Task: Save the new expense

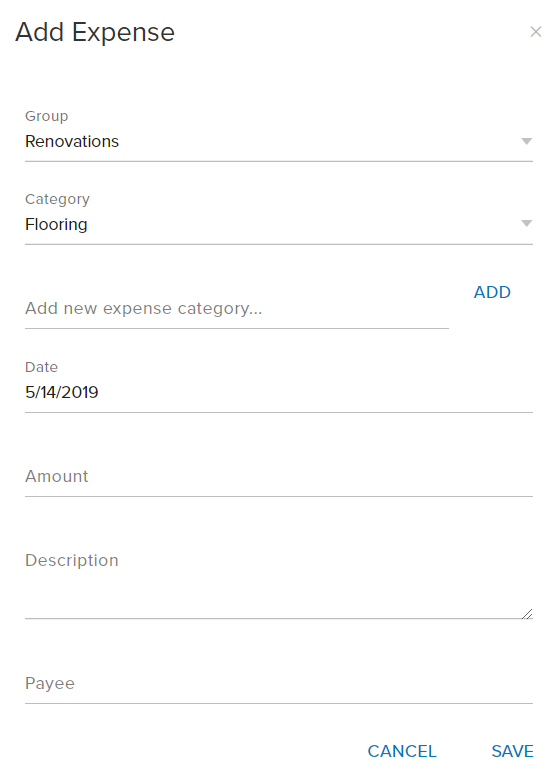Action: point(513,751)
